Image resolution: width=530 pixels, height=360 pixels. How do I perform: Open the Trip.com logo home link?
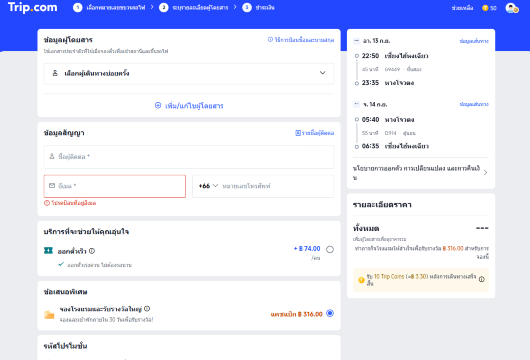tap(32, 7)
